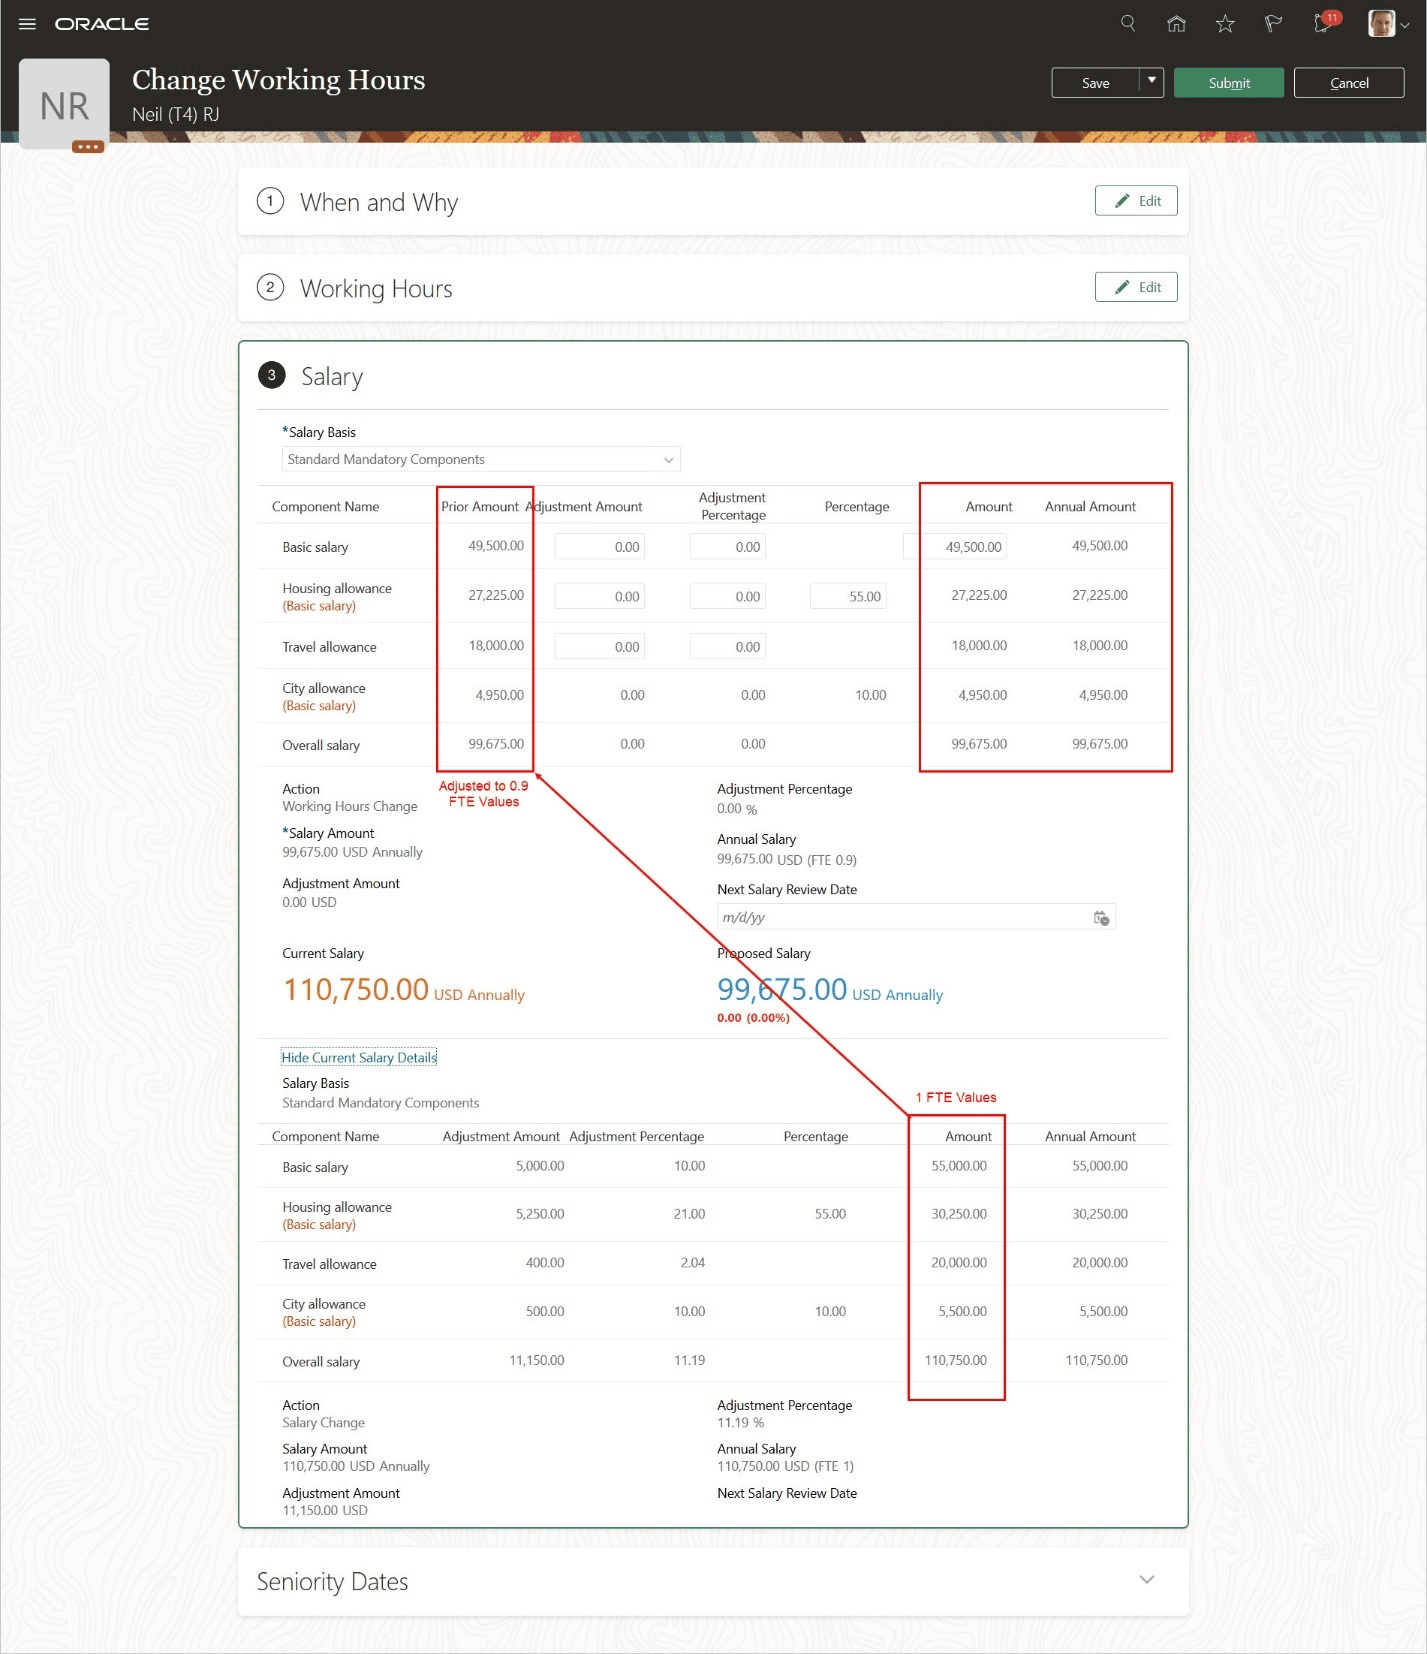Click City allowance Prior Amount 4,950.00
Viewport: 1427px width, 1654px height.
500,695
